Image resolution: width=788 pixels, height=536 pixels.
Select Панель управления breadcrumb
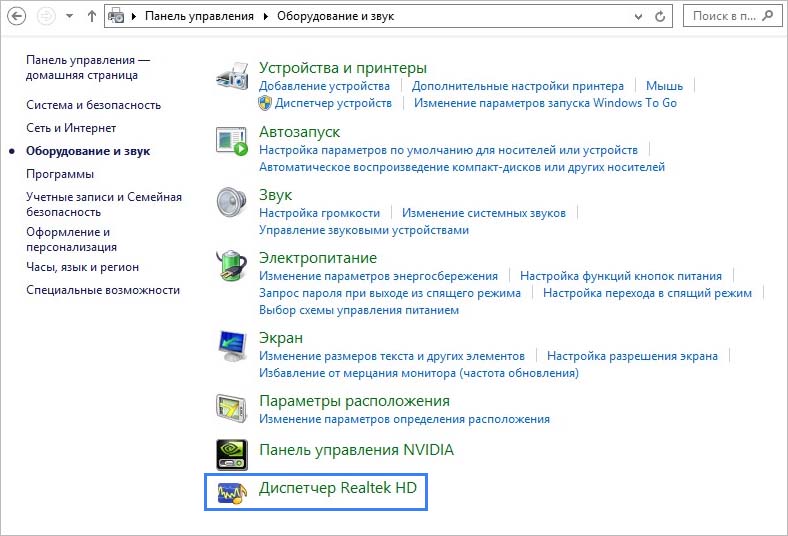(199, 16)
